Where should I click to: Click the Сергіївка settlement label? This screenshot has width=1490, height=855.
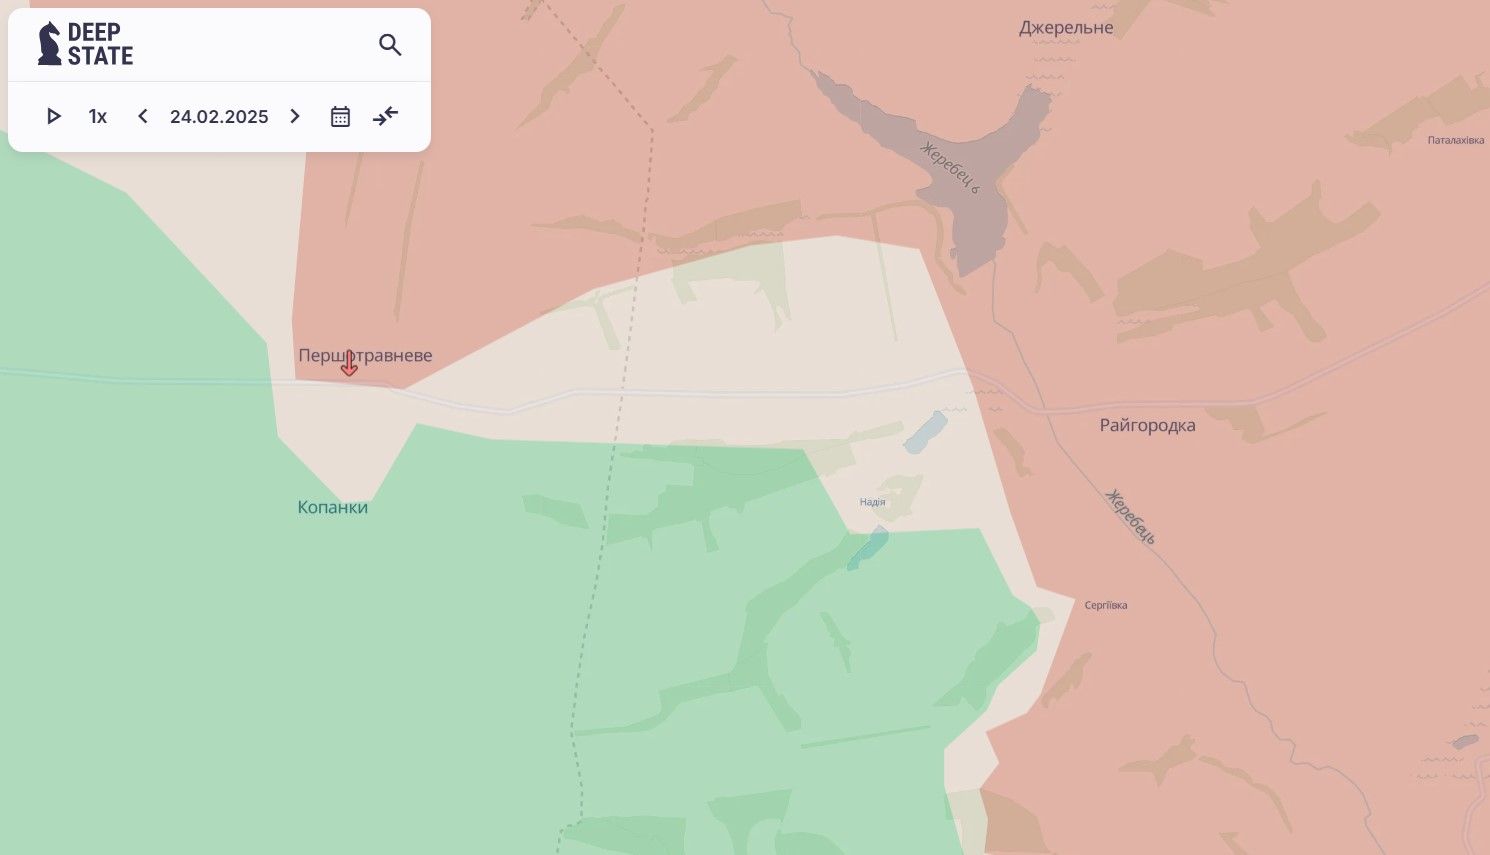(1106, 605)
